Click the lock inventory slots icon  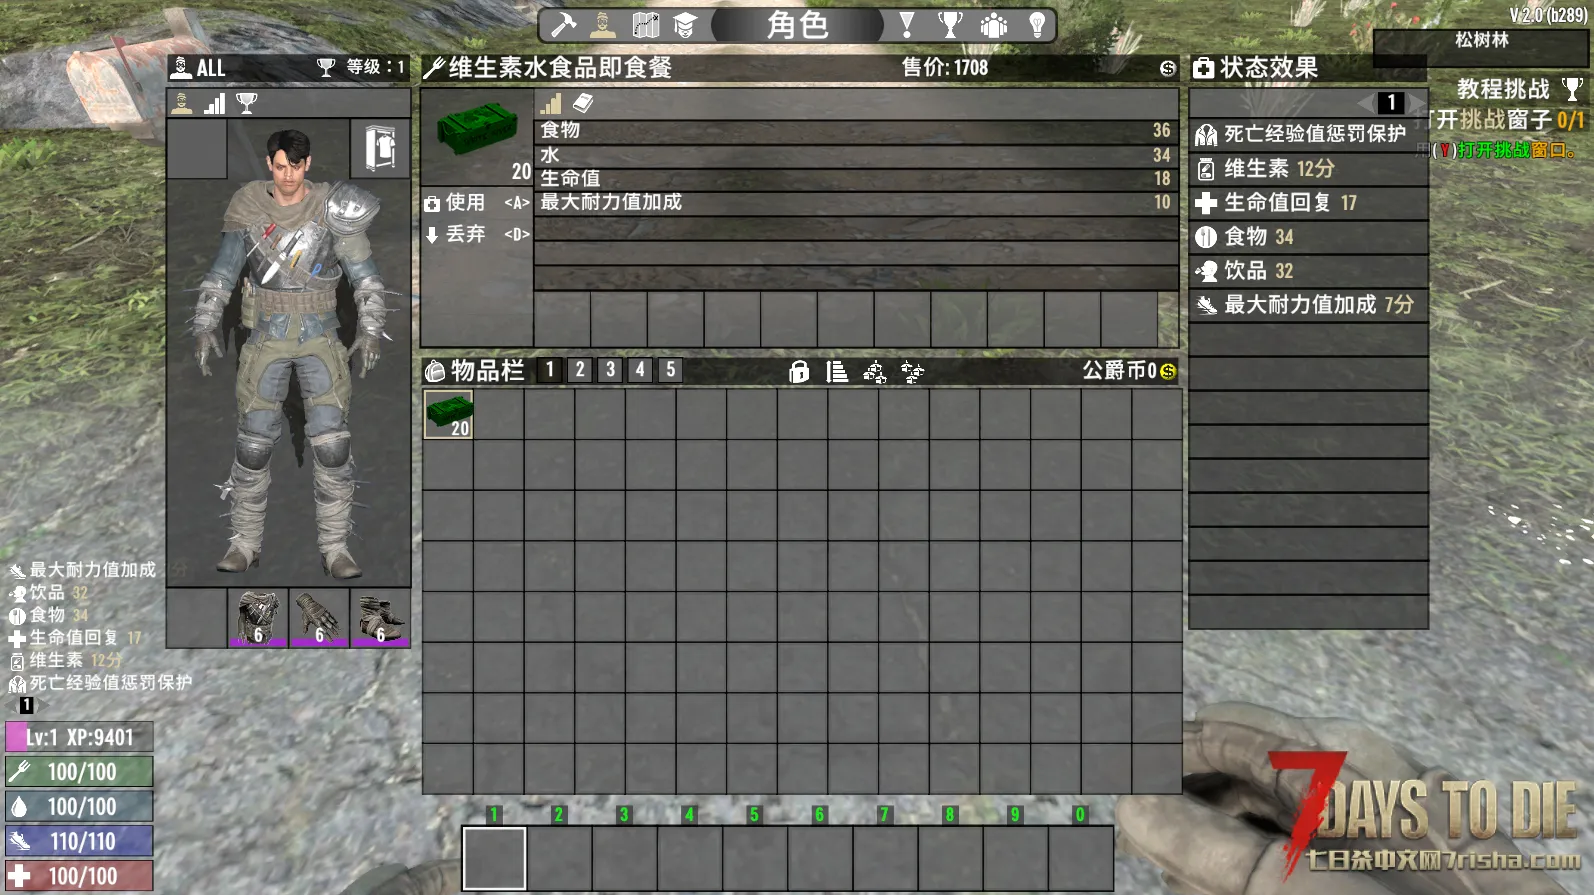tap(799, 372)
